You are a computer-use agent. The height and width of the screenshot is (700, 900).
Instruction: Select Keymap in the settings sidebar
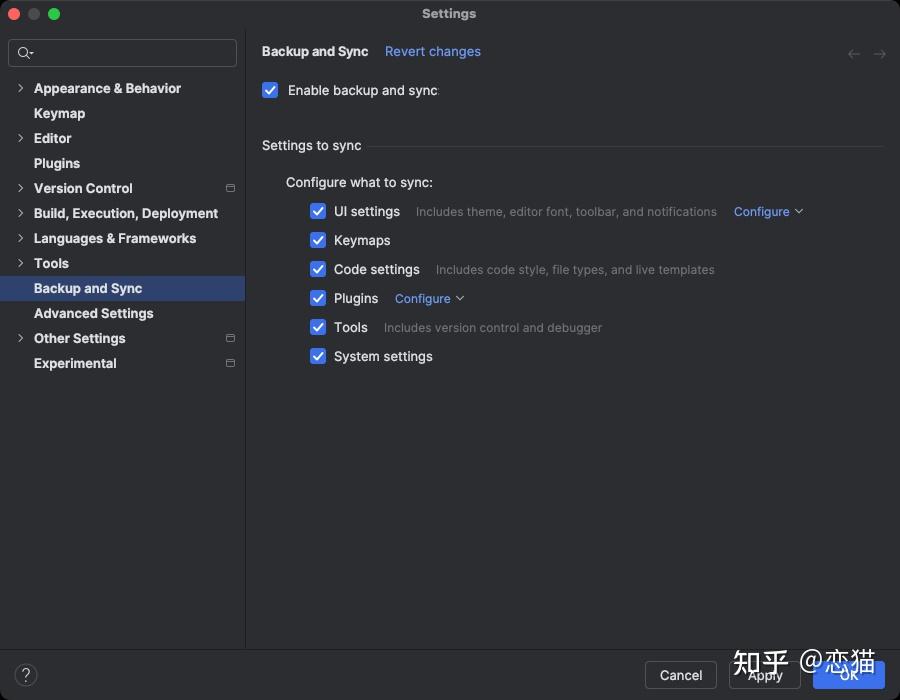(x=59, y=113)
